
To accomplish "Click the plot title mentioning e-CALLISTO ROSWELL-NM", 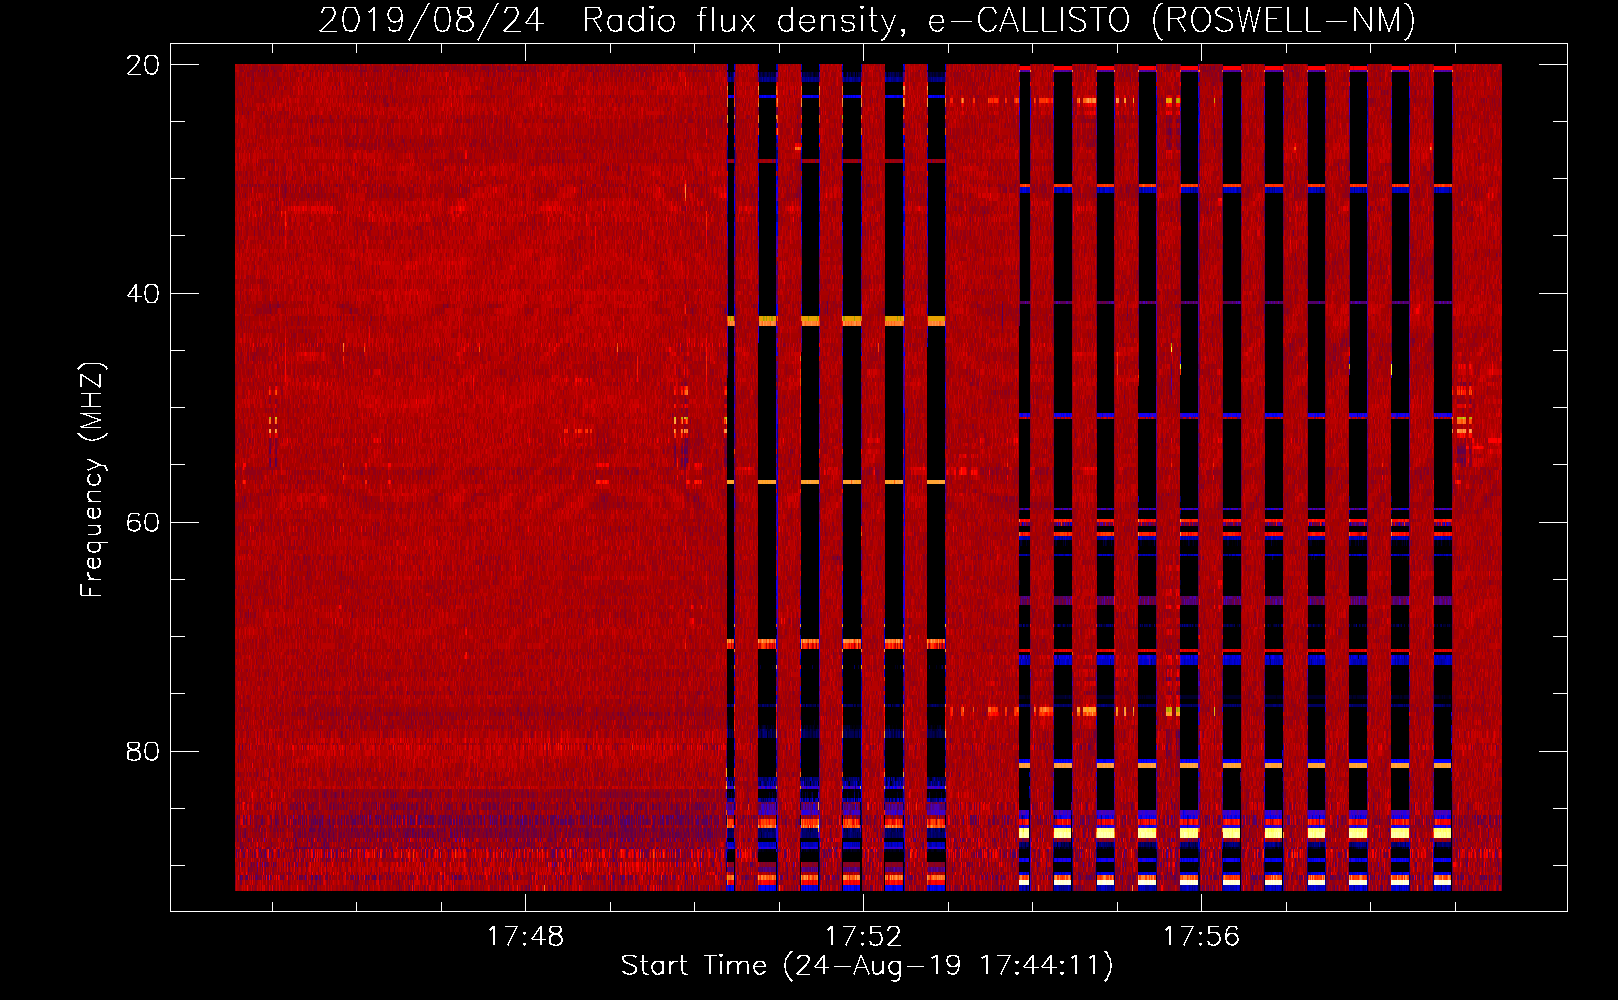I will [867, 20].
